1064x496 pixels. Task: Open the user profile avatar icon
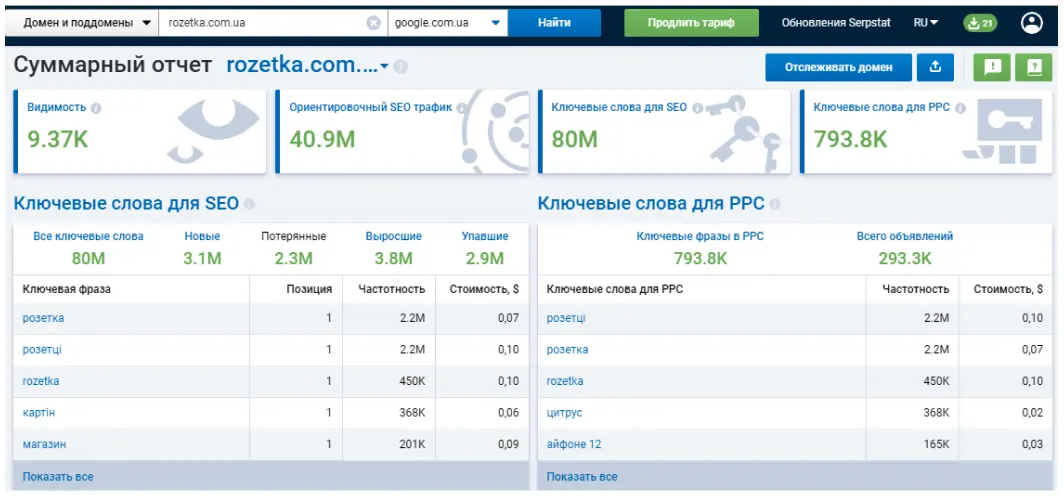point(1032,22)
